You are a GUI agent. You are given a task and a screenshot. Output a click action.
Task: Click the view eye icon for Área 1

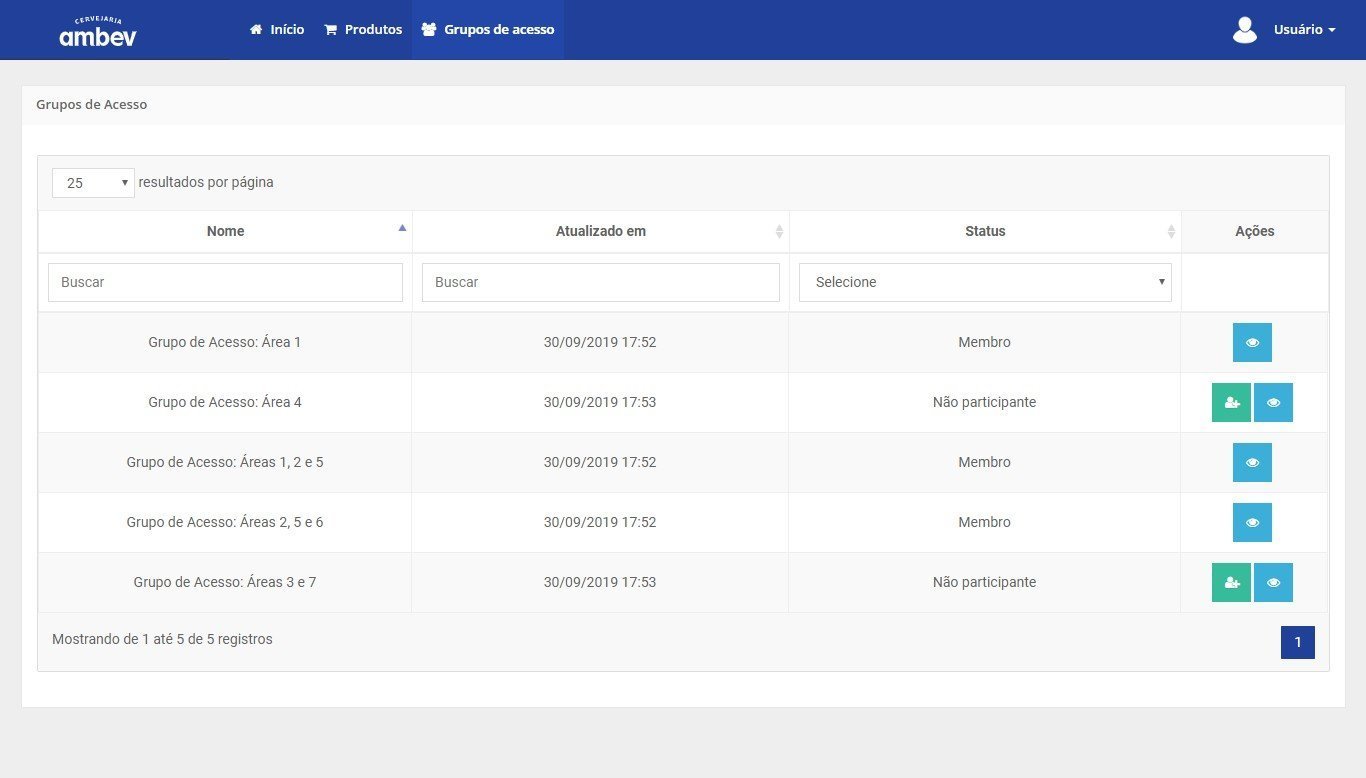[x=1252, y=343]
